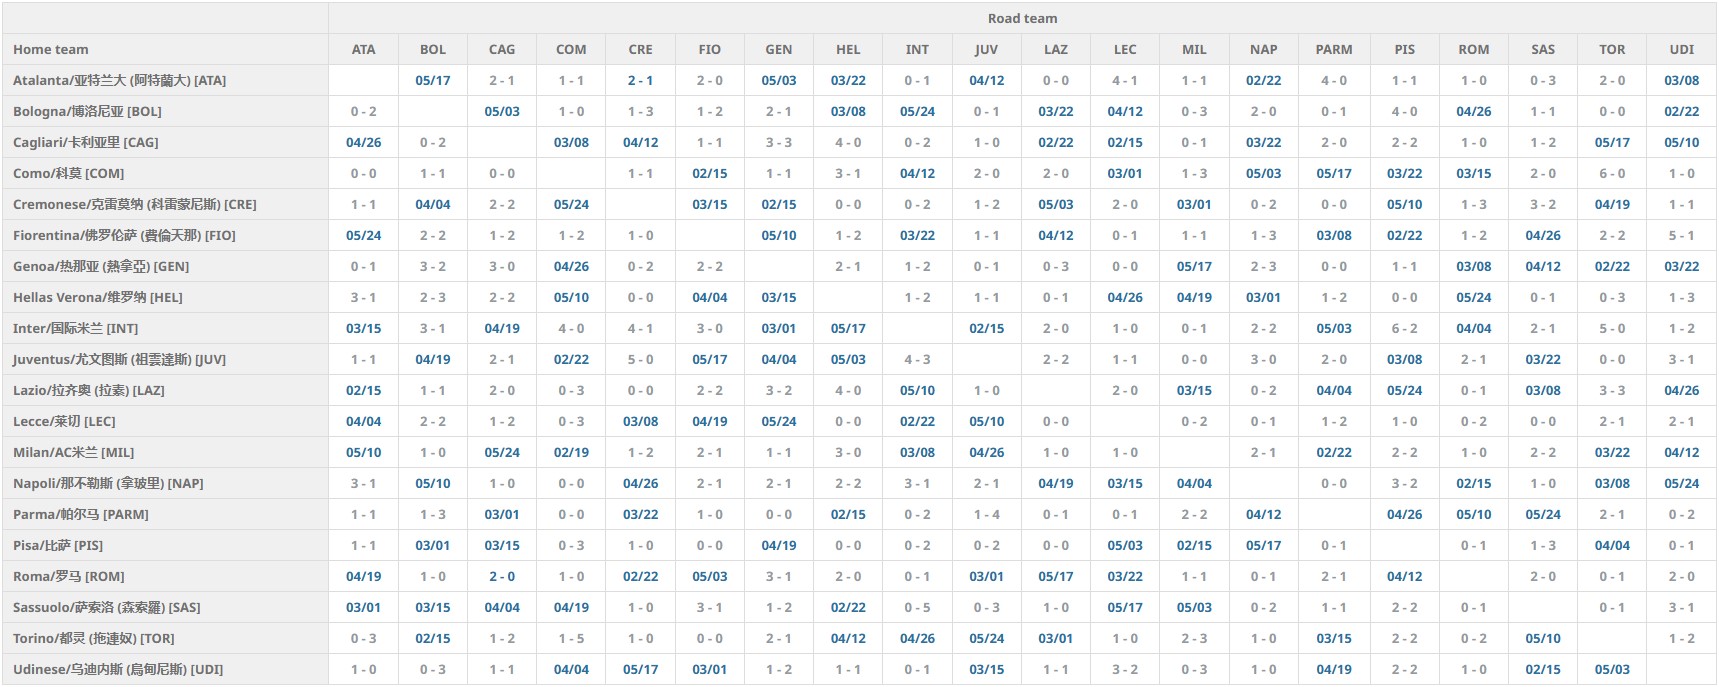Click the UDI column header
The image size is (1719, 687).
(1681, 49)
